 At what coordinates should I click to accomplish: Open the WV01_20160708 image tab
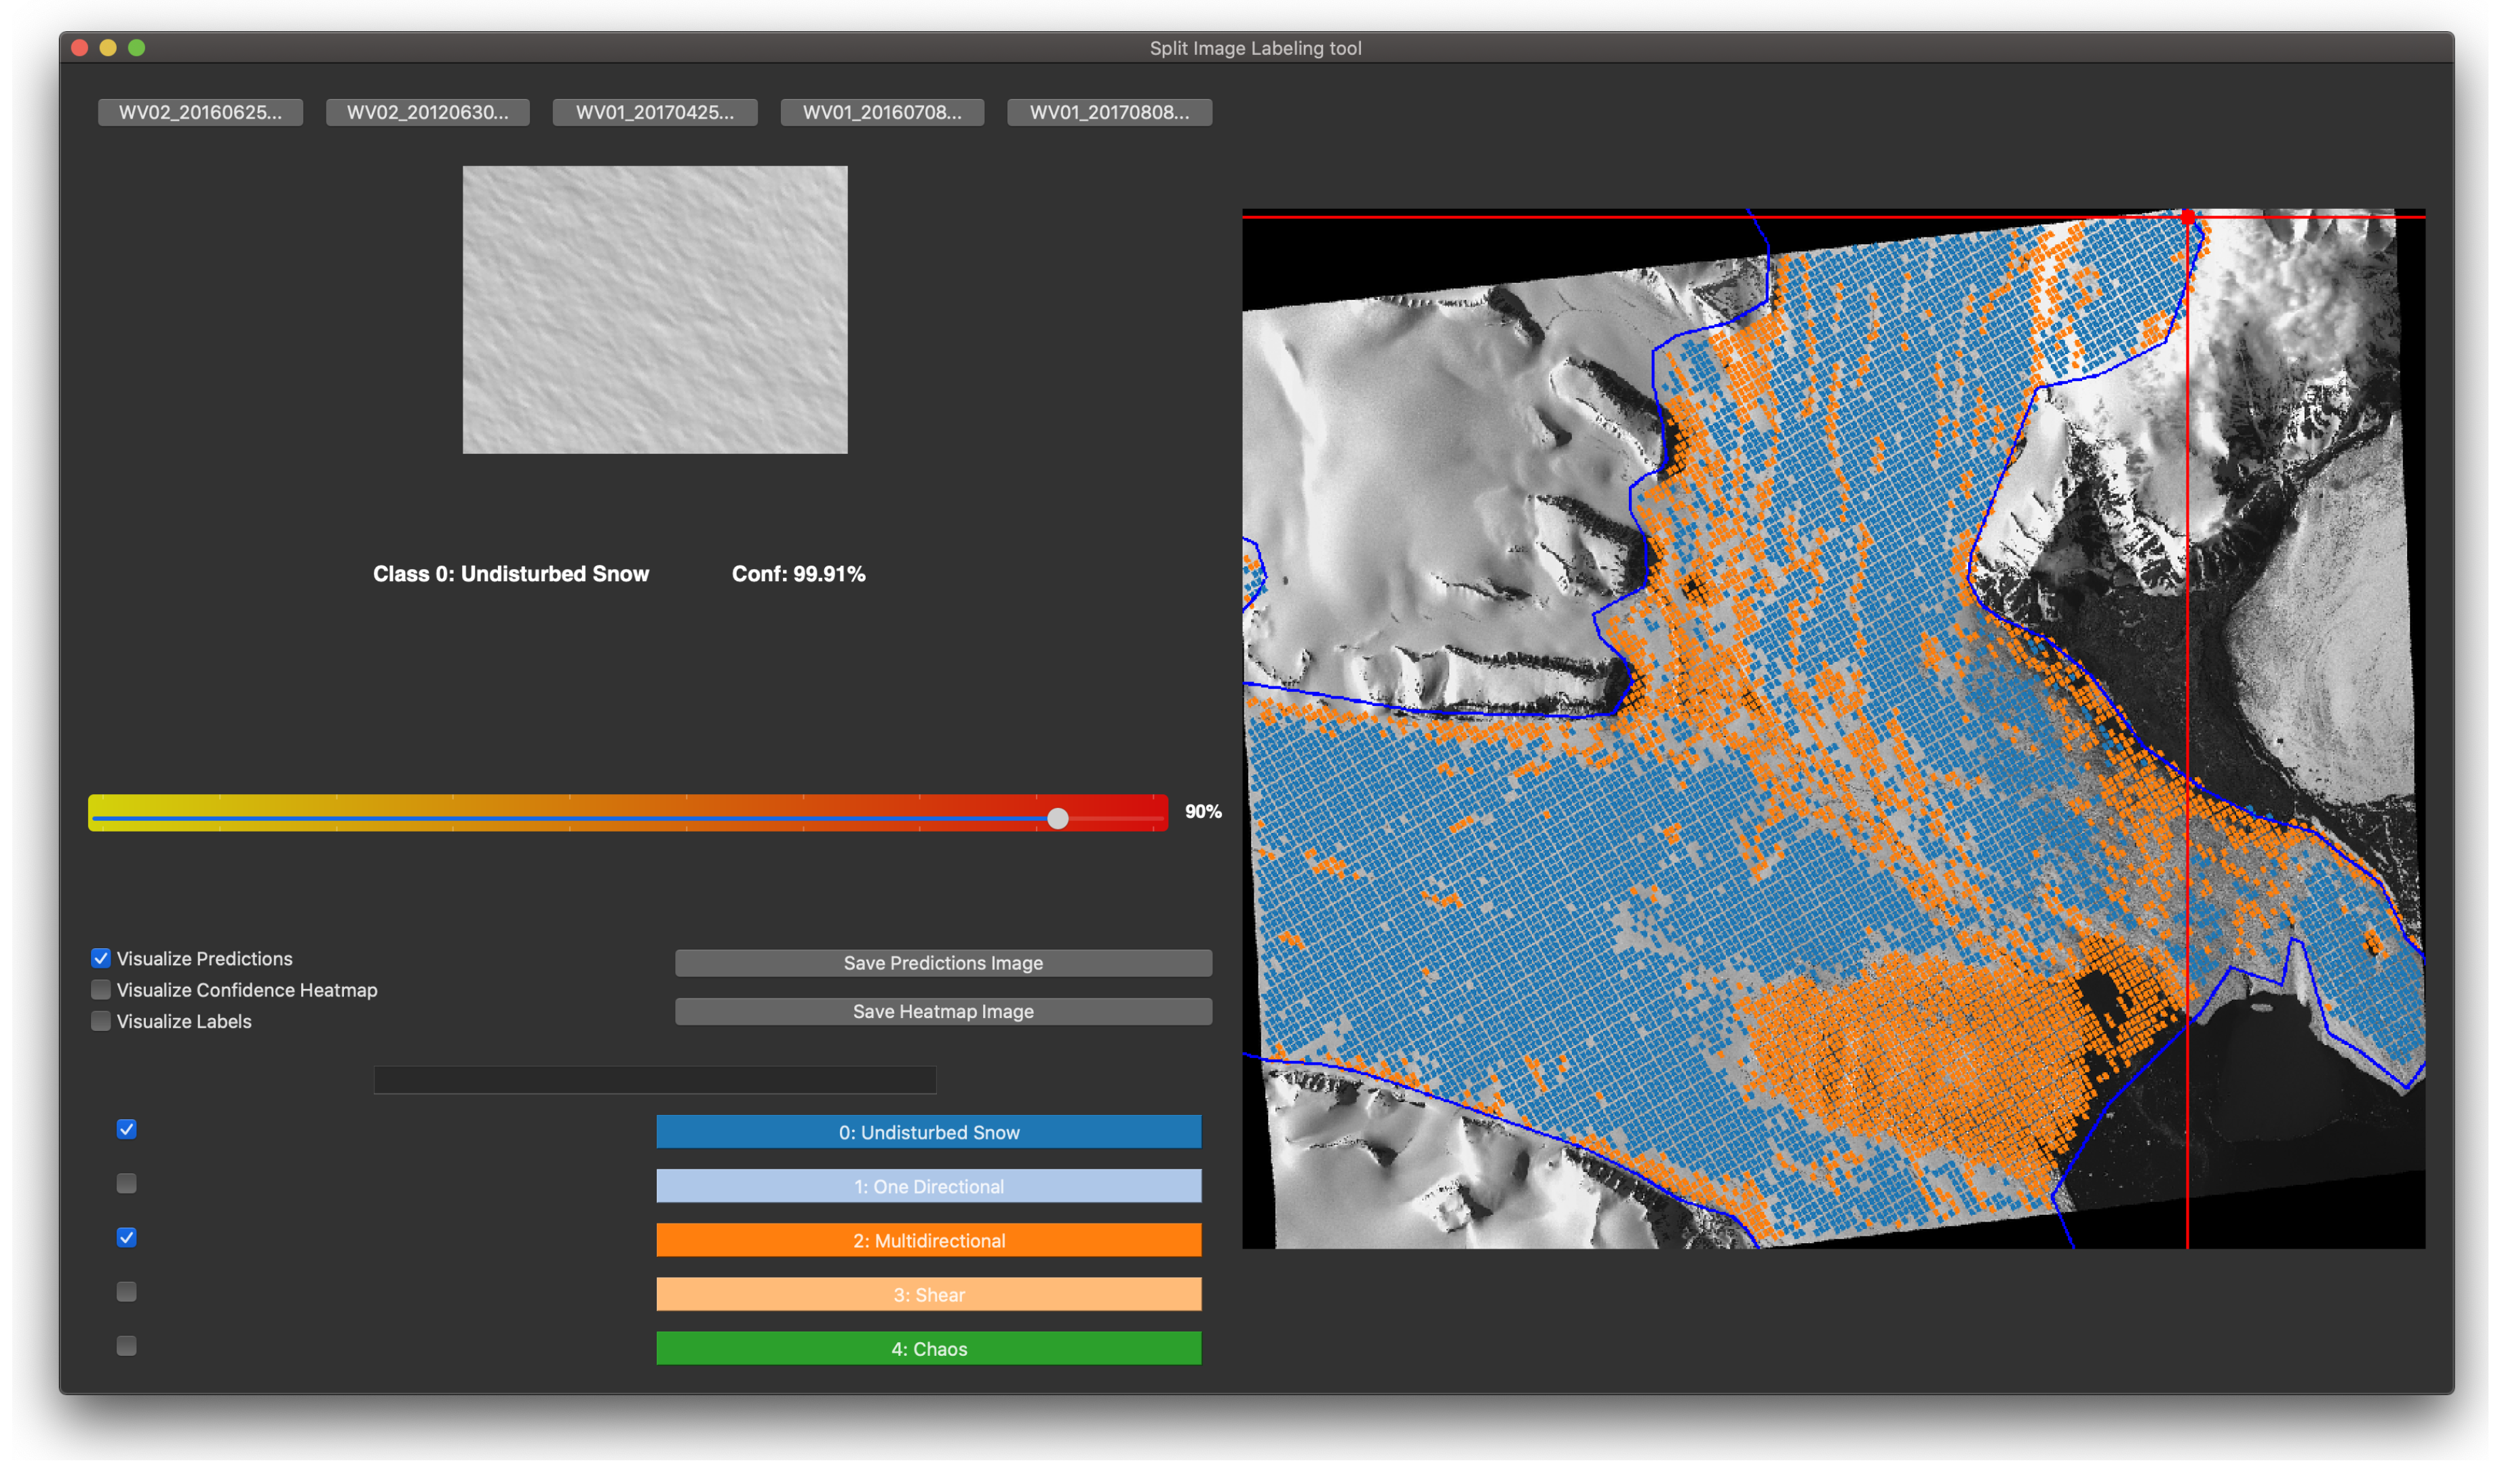(x=881, y=112)
